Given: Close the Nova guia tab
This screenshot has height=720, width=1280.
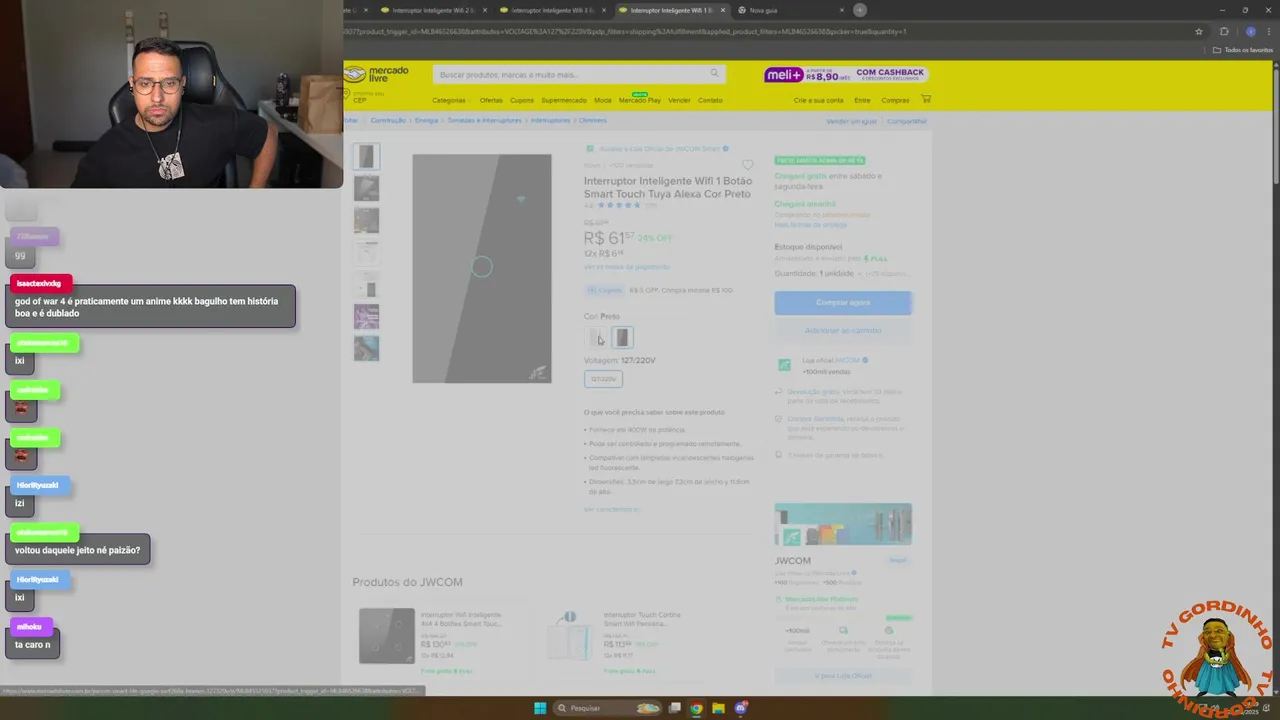Looking at the screenshot, I should (x=842, y=10).
